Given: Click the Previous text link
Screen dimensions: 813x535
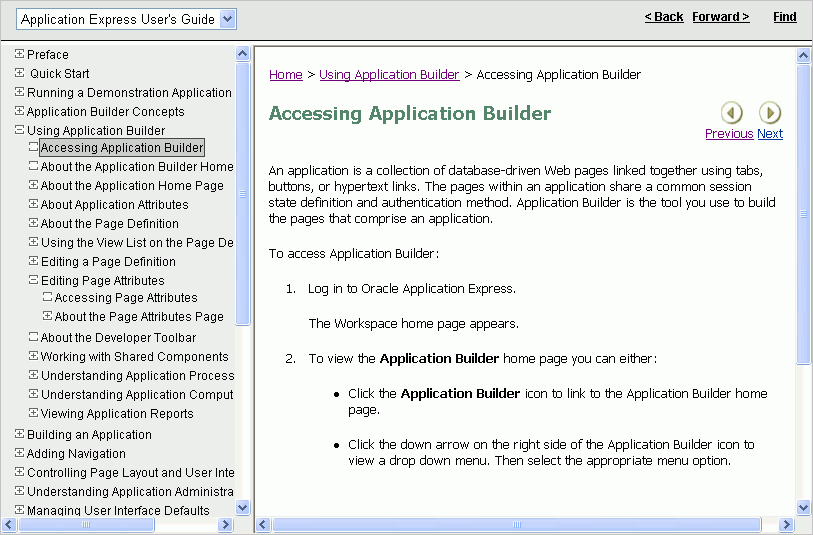Looking at the screenshot, I should (x=728, y=134).
